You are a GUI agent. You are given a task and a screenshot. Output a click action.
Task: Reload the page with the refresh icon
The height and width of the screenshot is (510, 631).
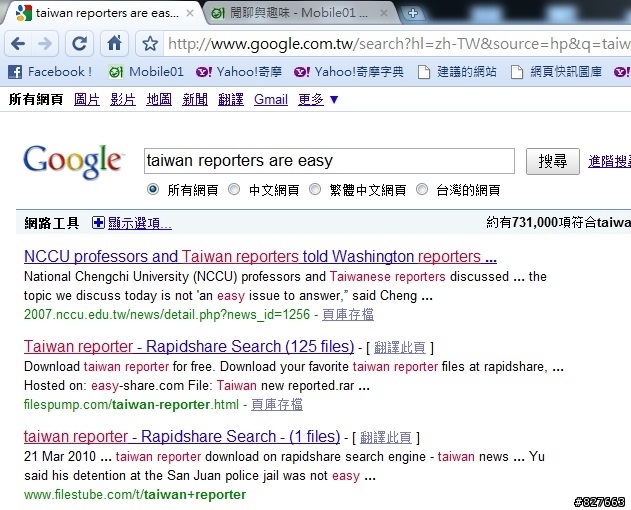79,43
